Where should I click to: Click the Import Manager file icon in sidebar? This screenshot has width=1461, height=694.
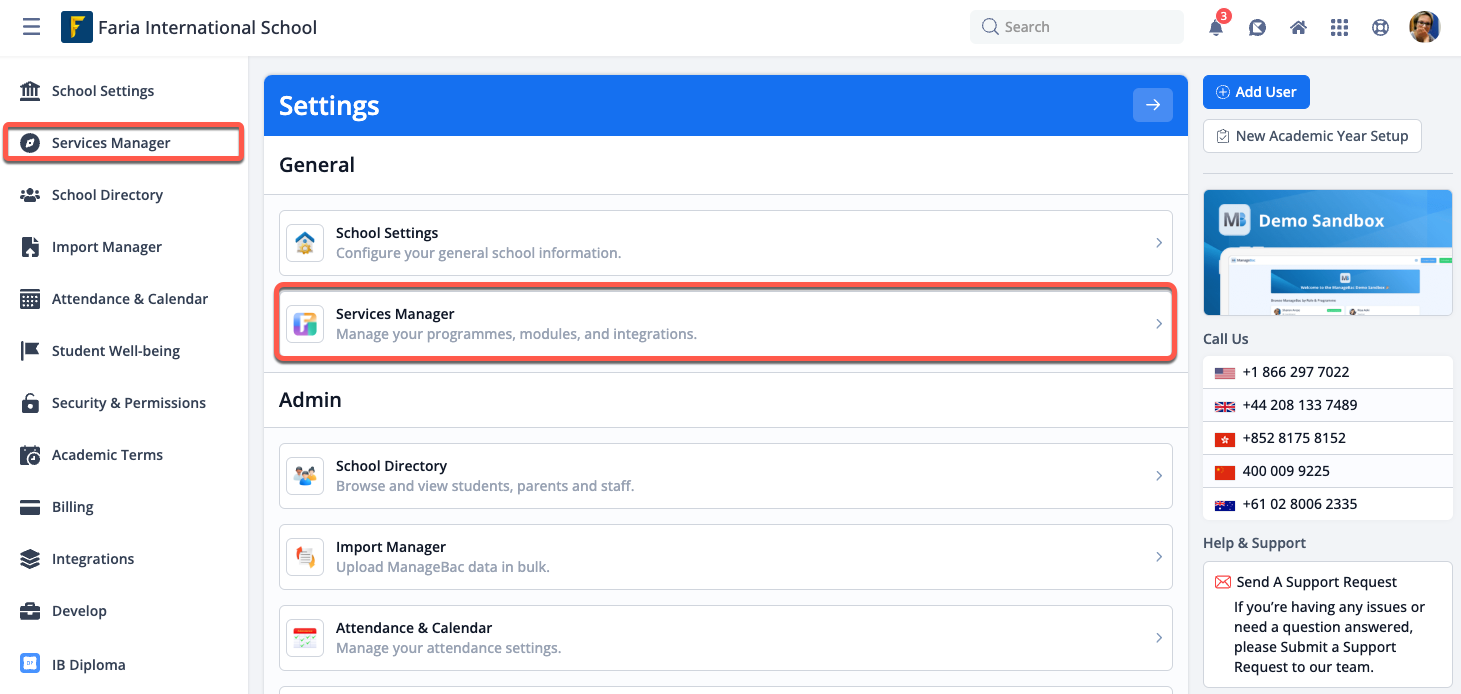(30, 247)
